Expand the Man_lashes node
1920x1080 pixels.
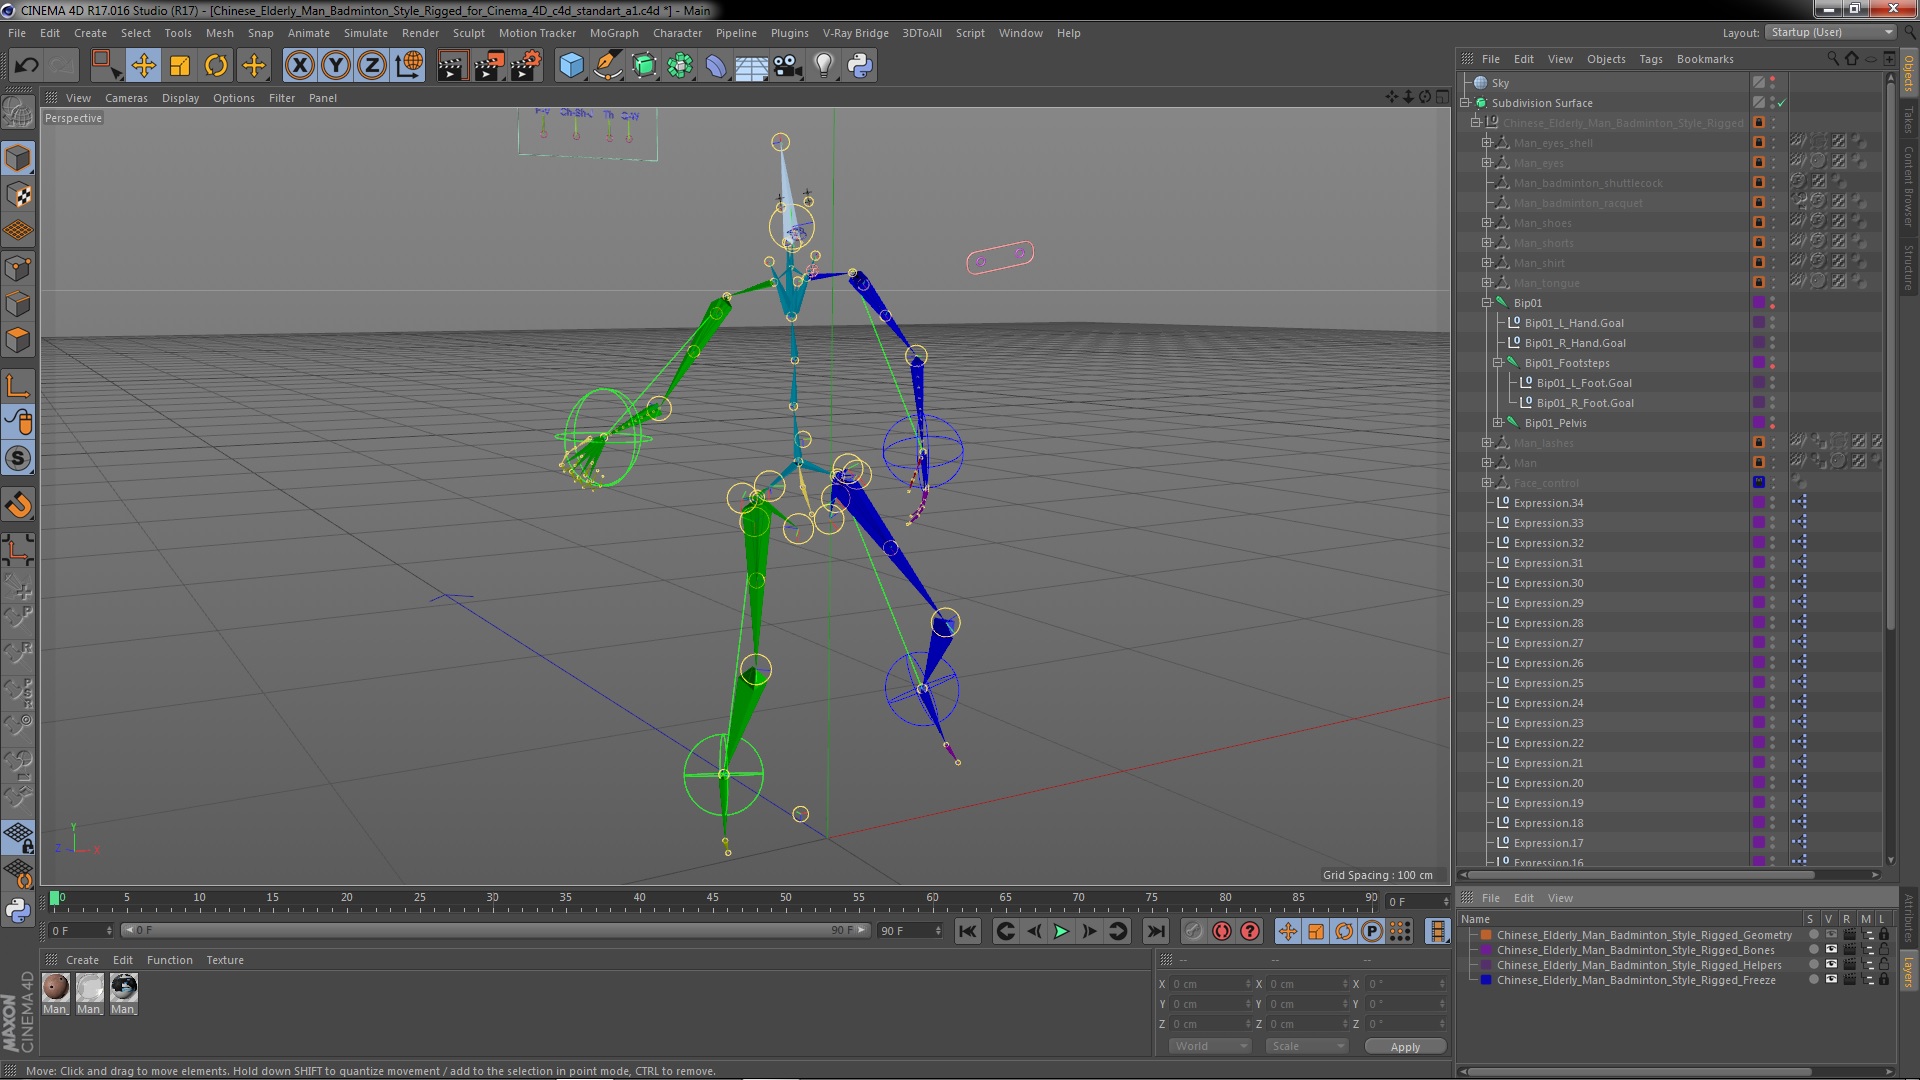pyautogui.click(x=1487, y=443)
